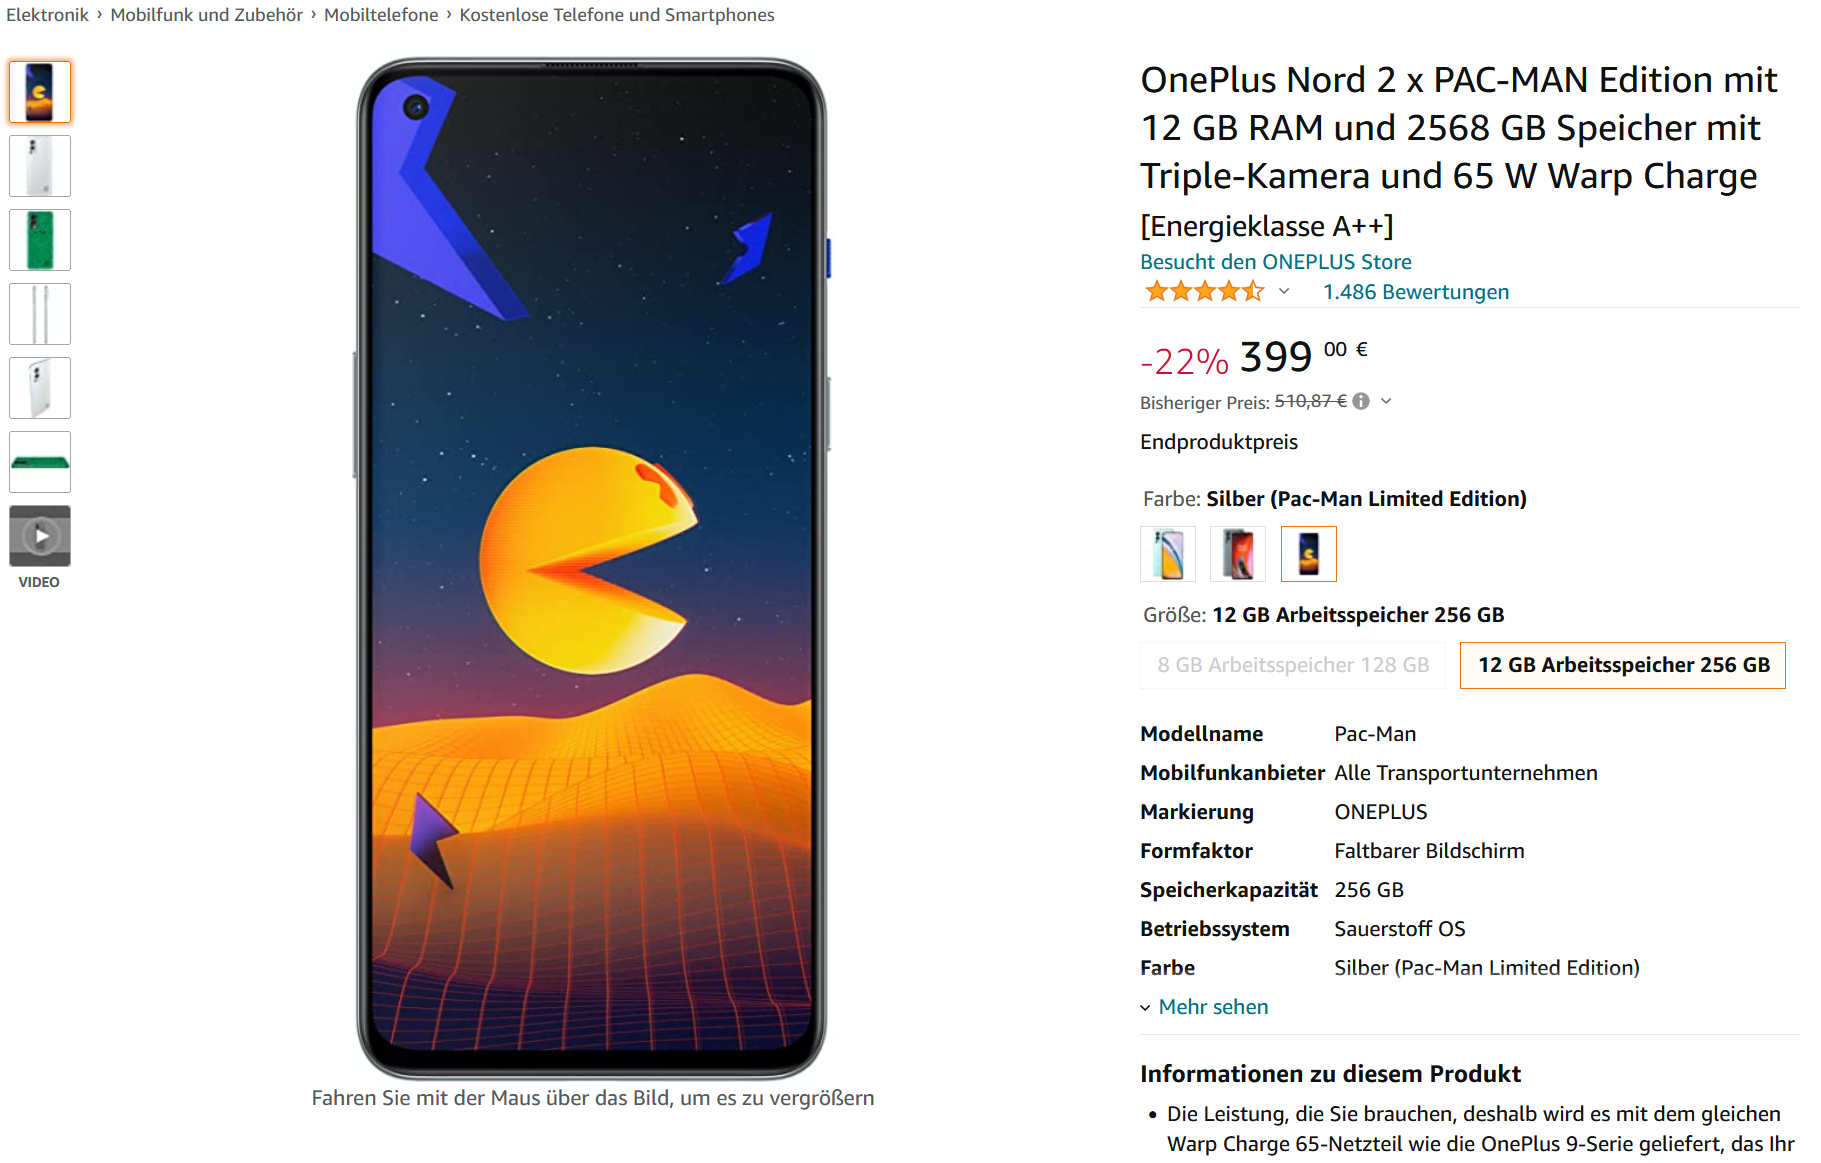The height and width of the screenshot is (1163, 1821).
Task: Show the green case thumbnail
Action: pyautogui.click(x=40, y=240)
